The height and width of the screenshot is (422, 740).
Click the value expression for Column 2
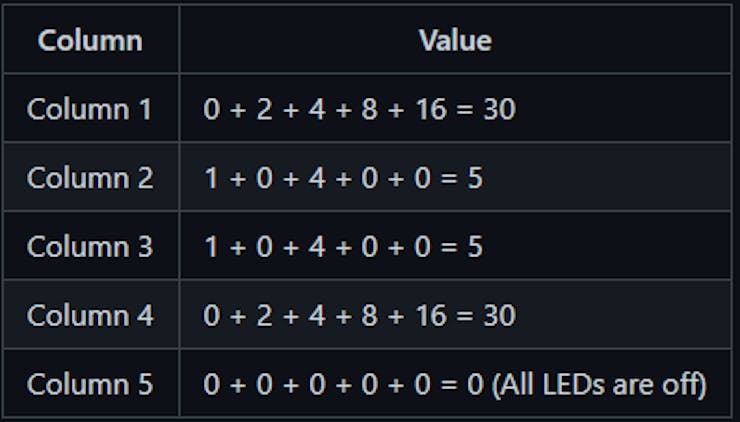[x=343, y=178]
